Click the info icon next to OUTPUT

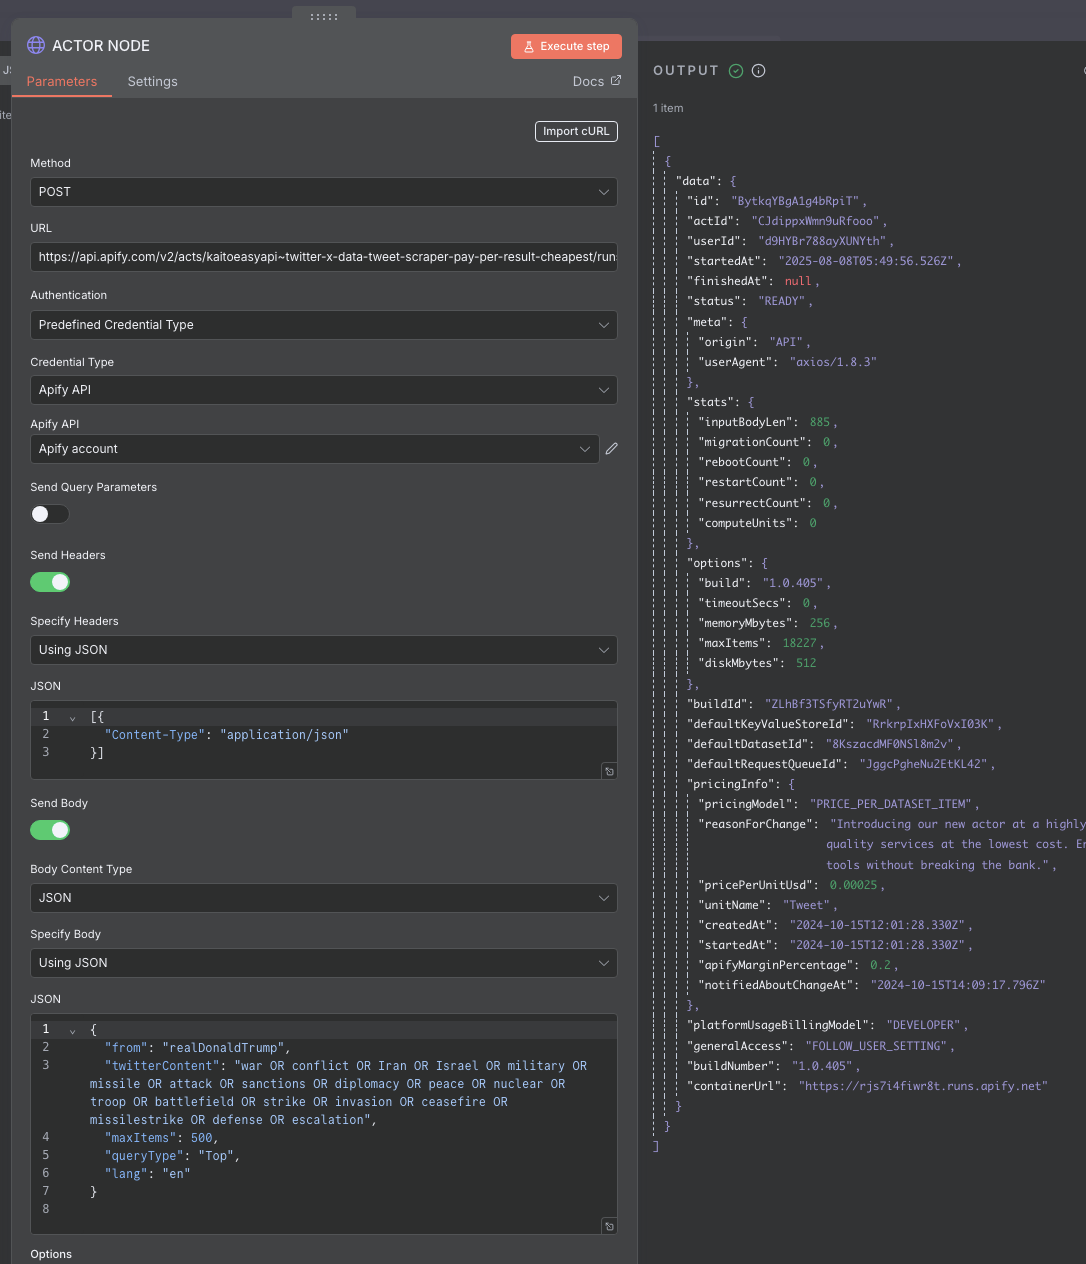758,71
